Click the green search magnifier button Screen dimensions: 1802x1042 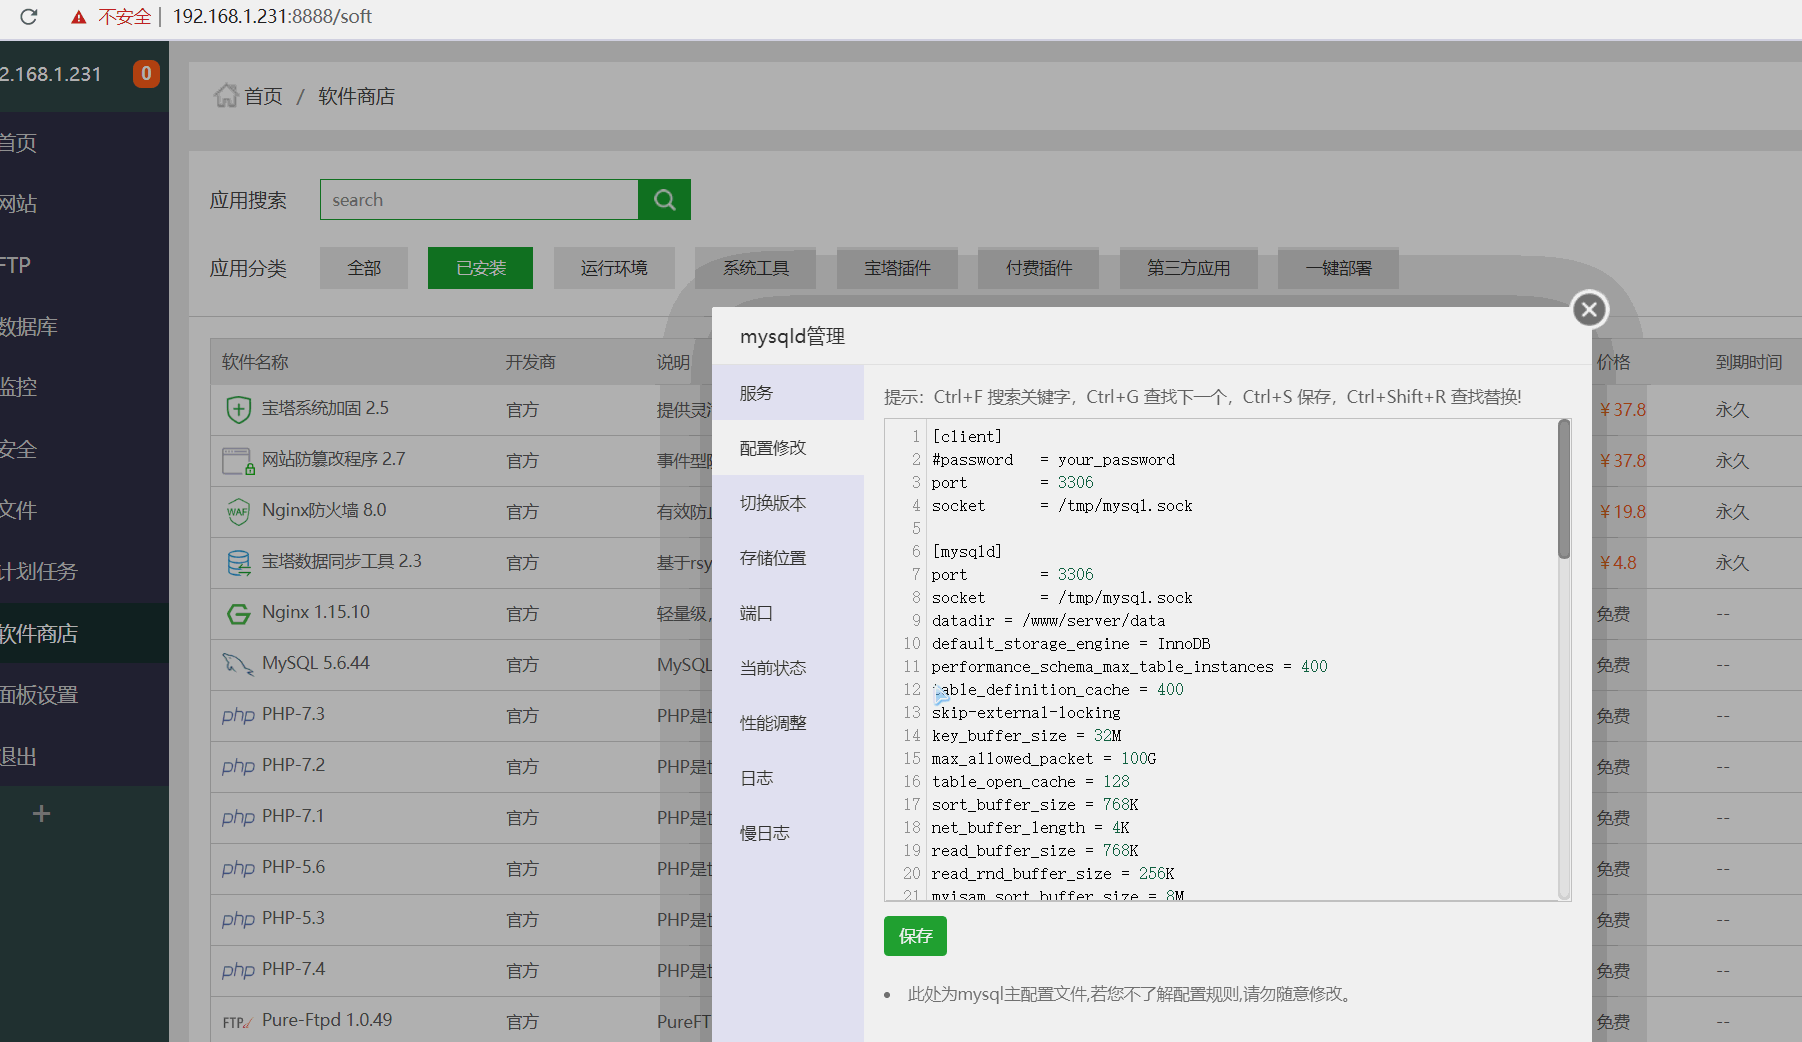664,200
